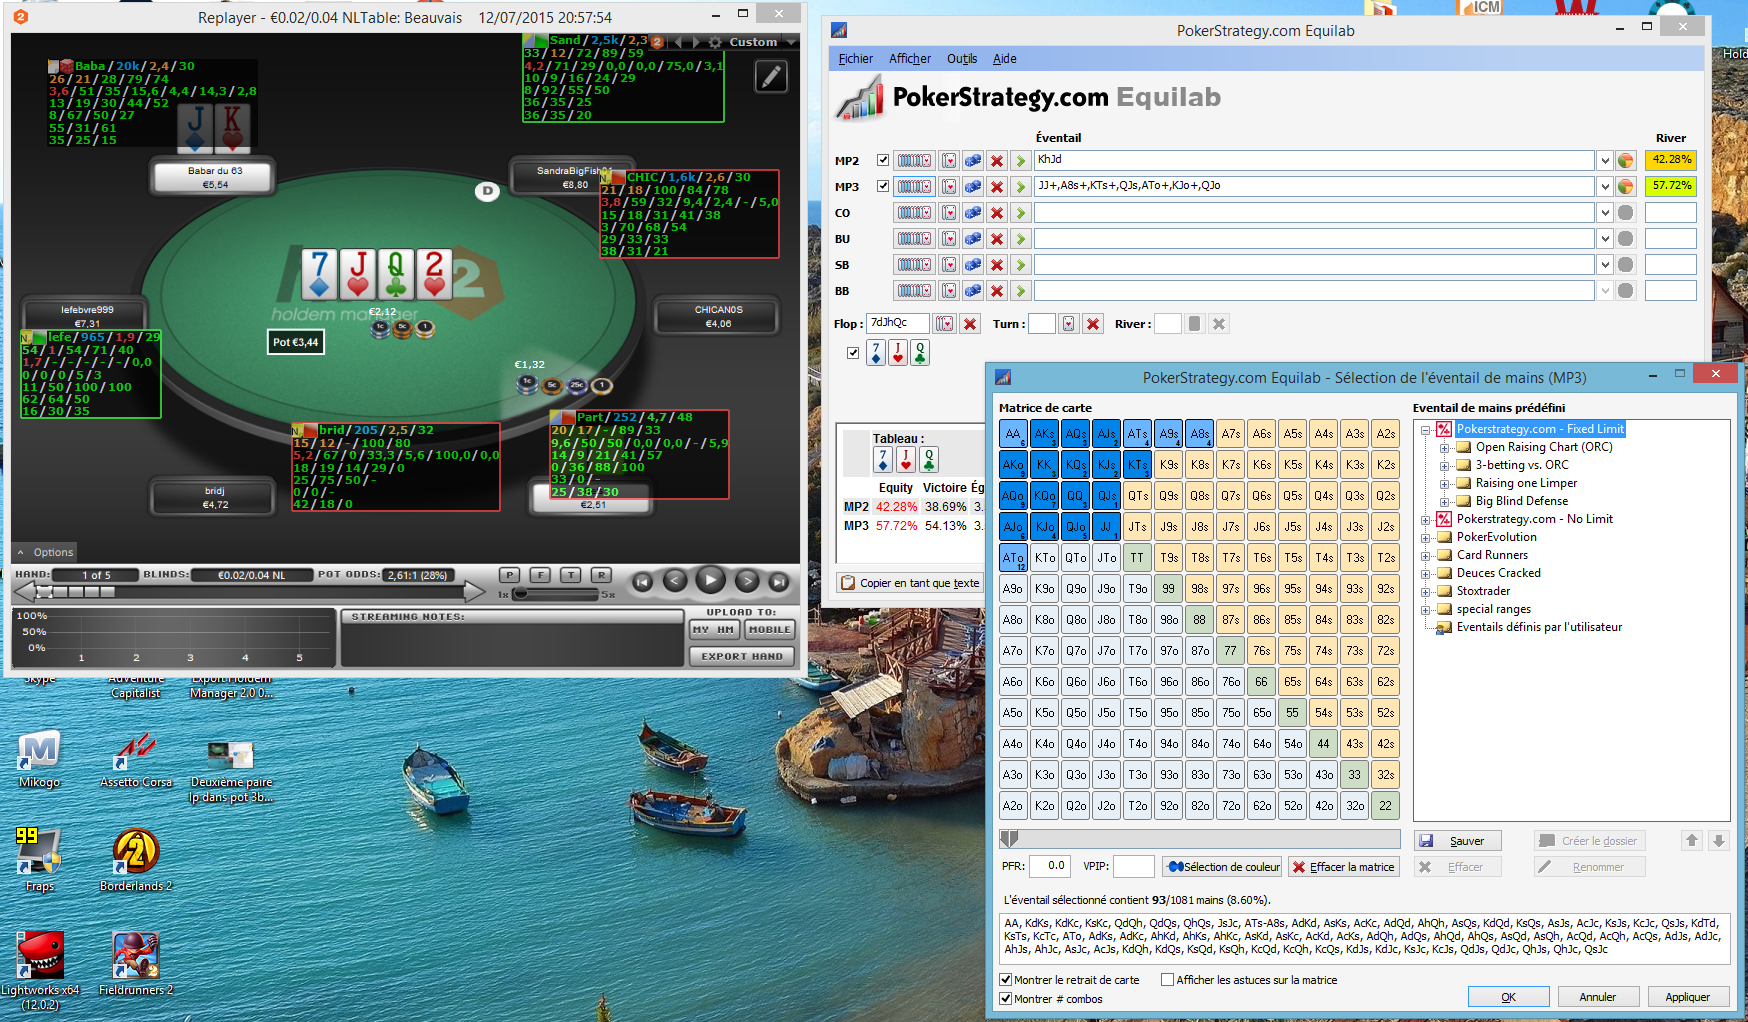Open the Mikogo desktop shortcut
This screenshot has height=1022, width=1748.
(40, 760)
